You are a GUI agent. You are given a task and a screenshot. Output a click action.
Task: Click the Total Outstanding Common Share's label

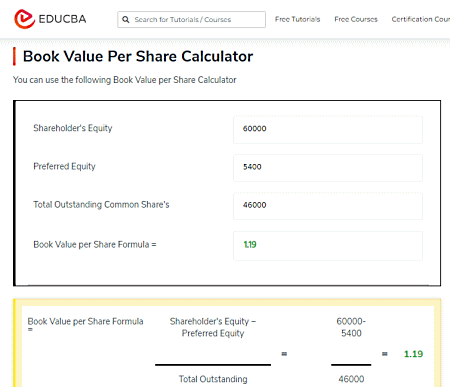(101, 204)
